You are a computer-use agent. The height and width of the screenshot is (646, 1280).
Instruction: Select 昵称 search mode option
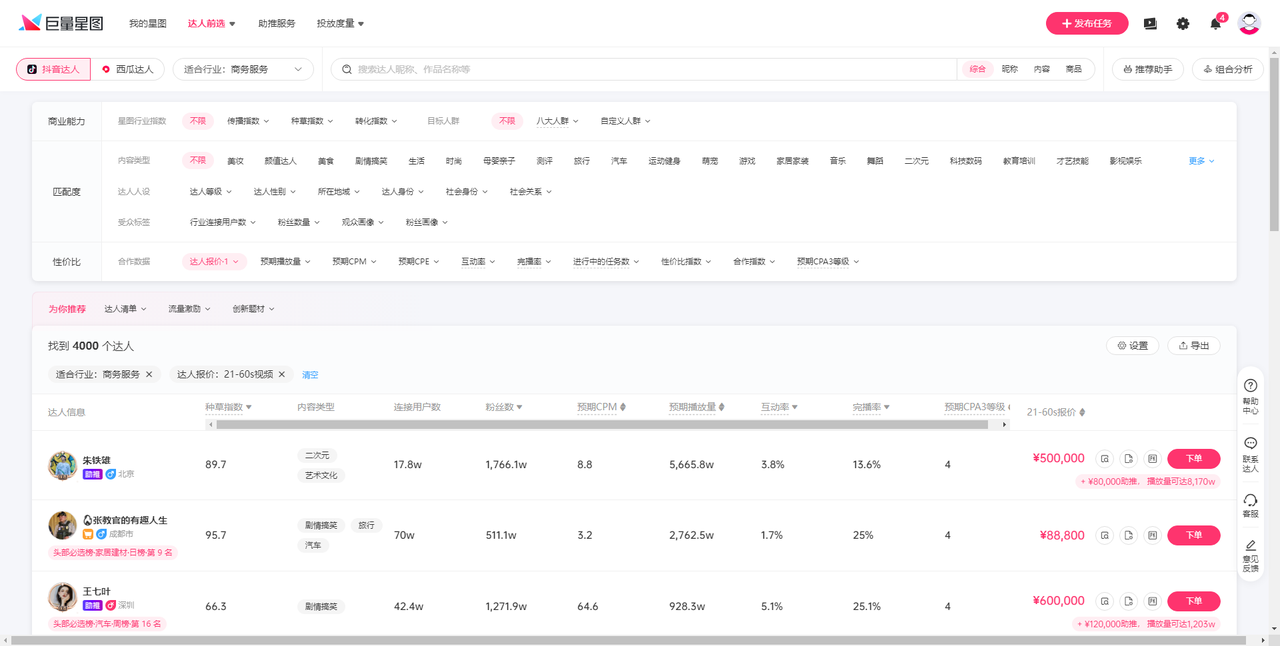[x=1010, y=69]
